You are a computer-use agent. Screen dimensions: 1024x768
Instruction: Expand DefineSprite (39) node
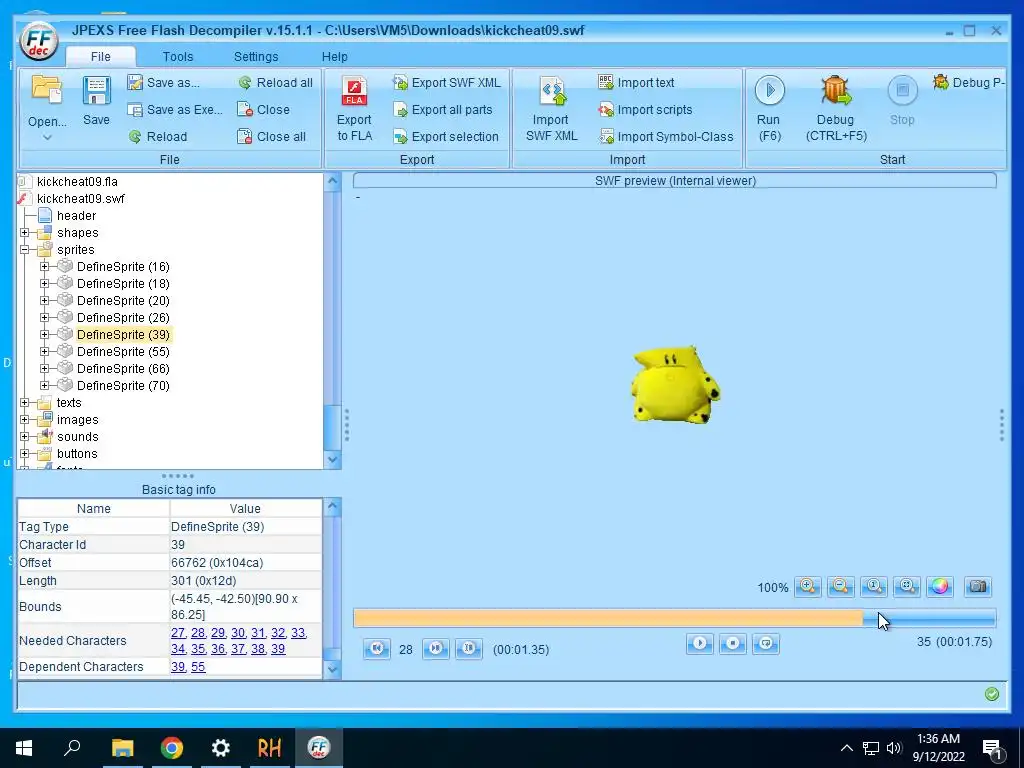click(x=44, y=335)
